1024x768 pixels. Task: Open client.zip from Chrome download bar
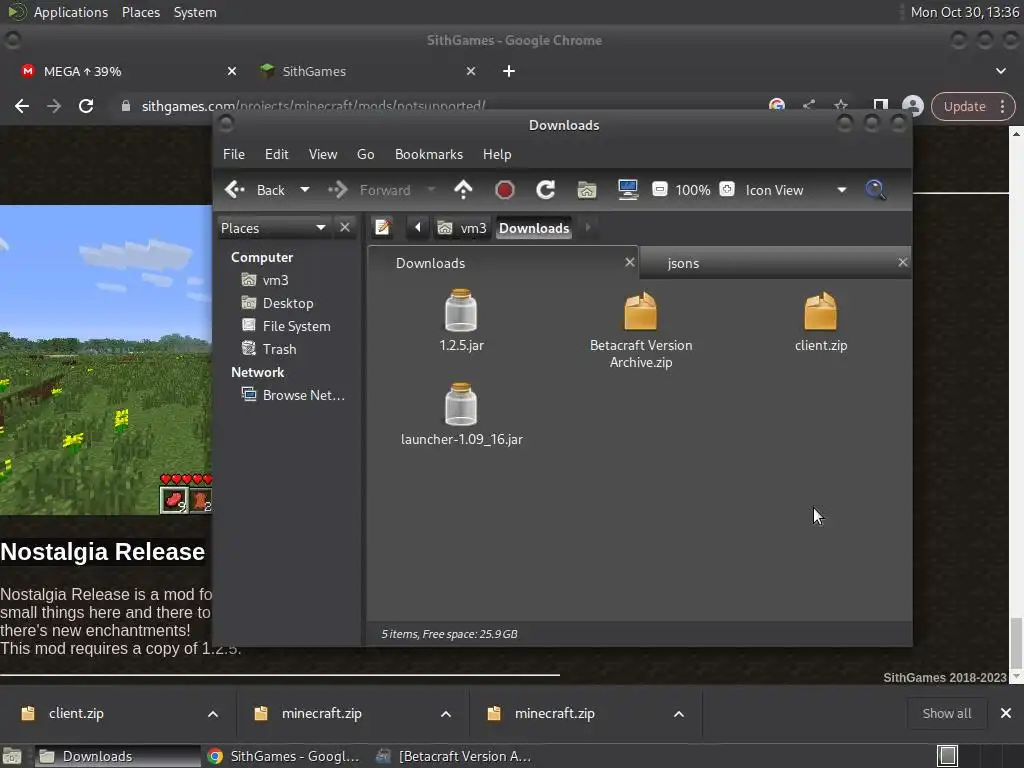(76, 714)
